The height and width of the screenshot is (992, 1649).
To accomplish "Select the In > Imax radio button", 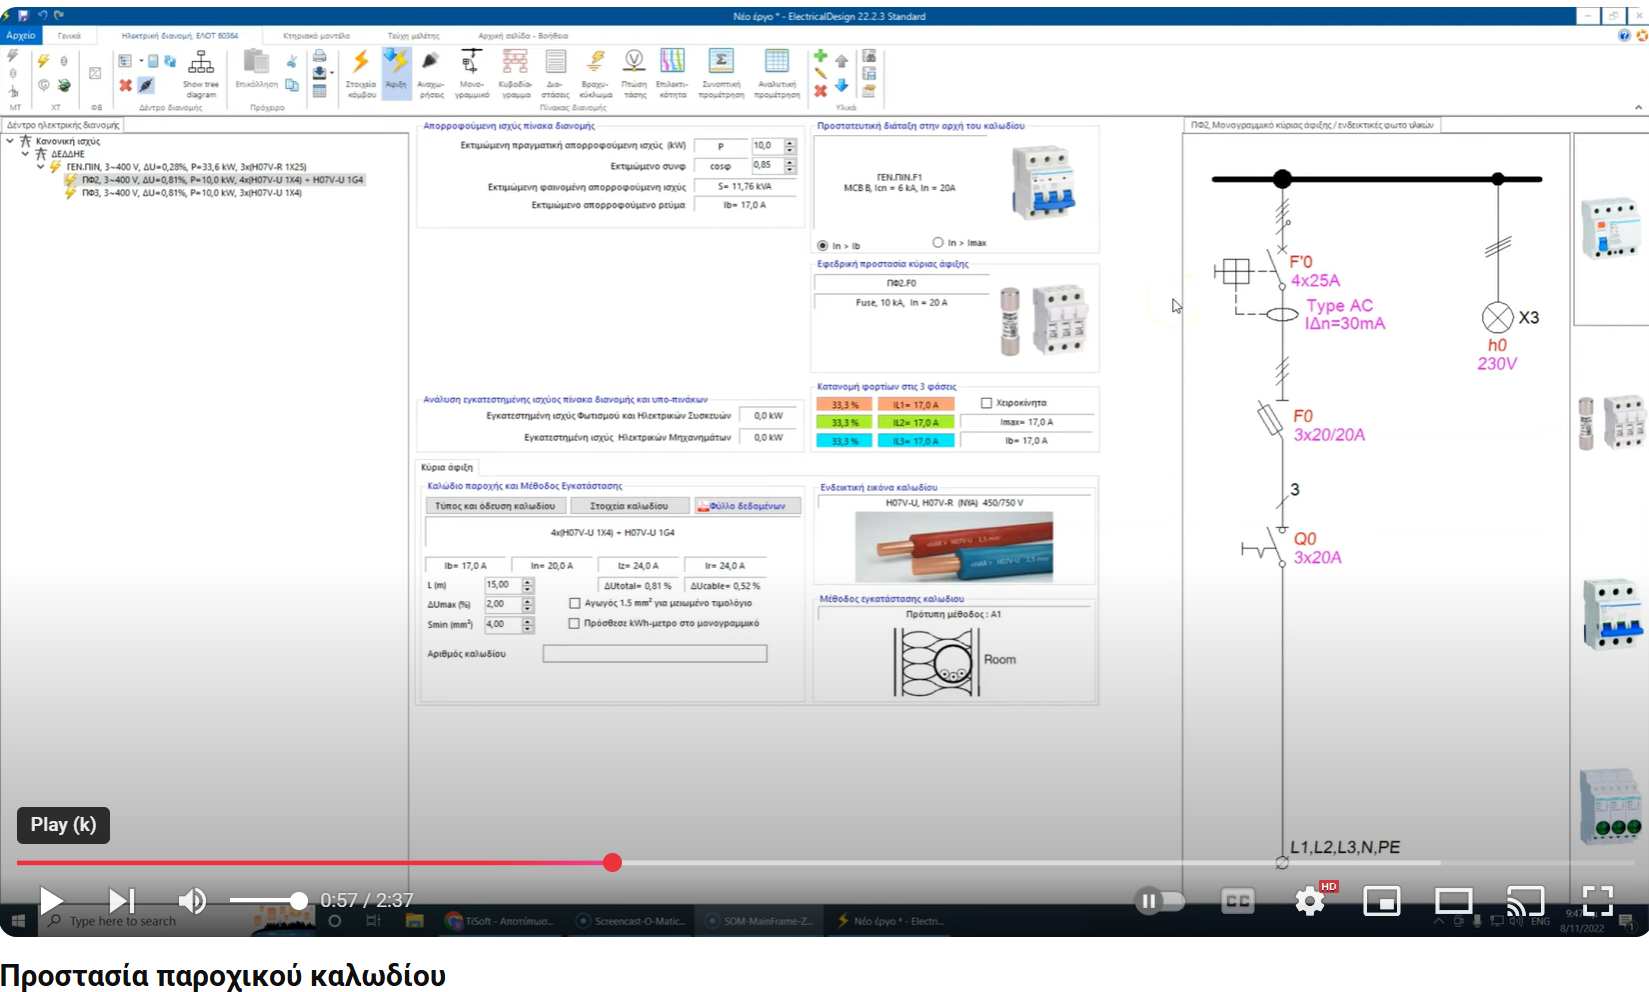I will [937, 241].
